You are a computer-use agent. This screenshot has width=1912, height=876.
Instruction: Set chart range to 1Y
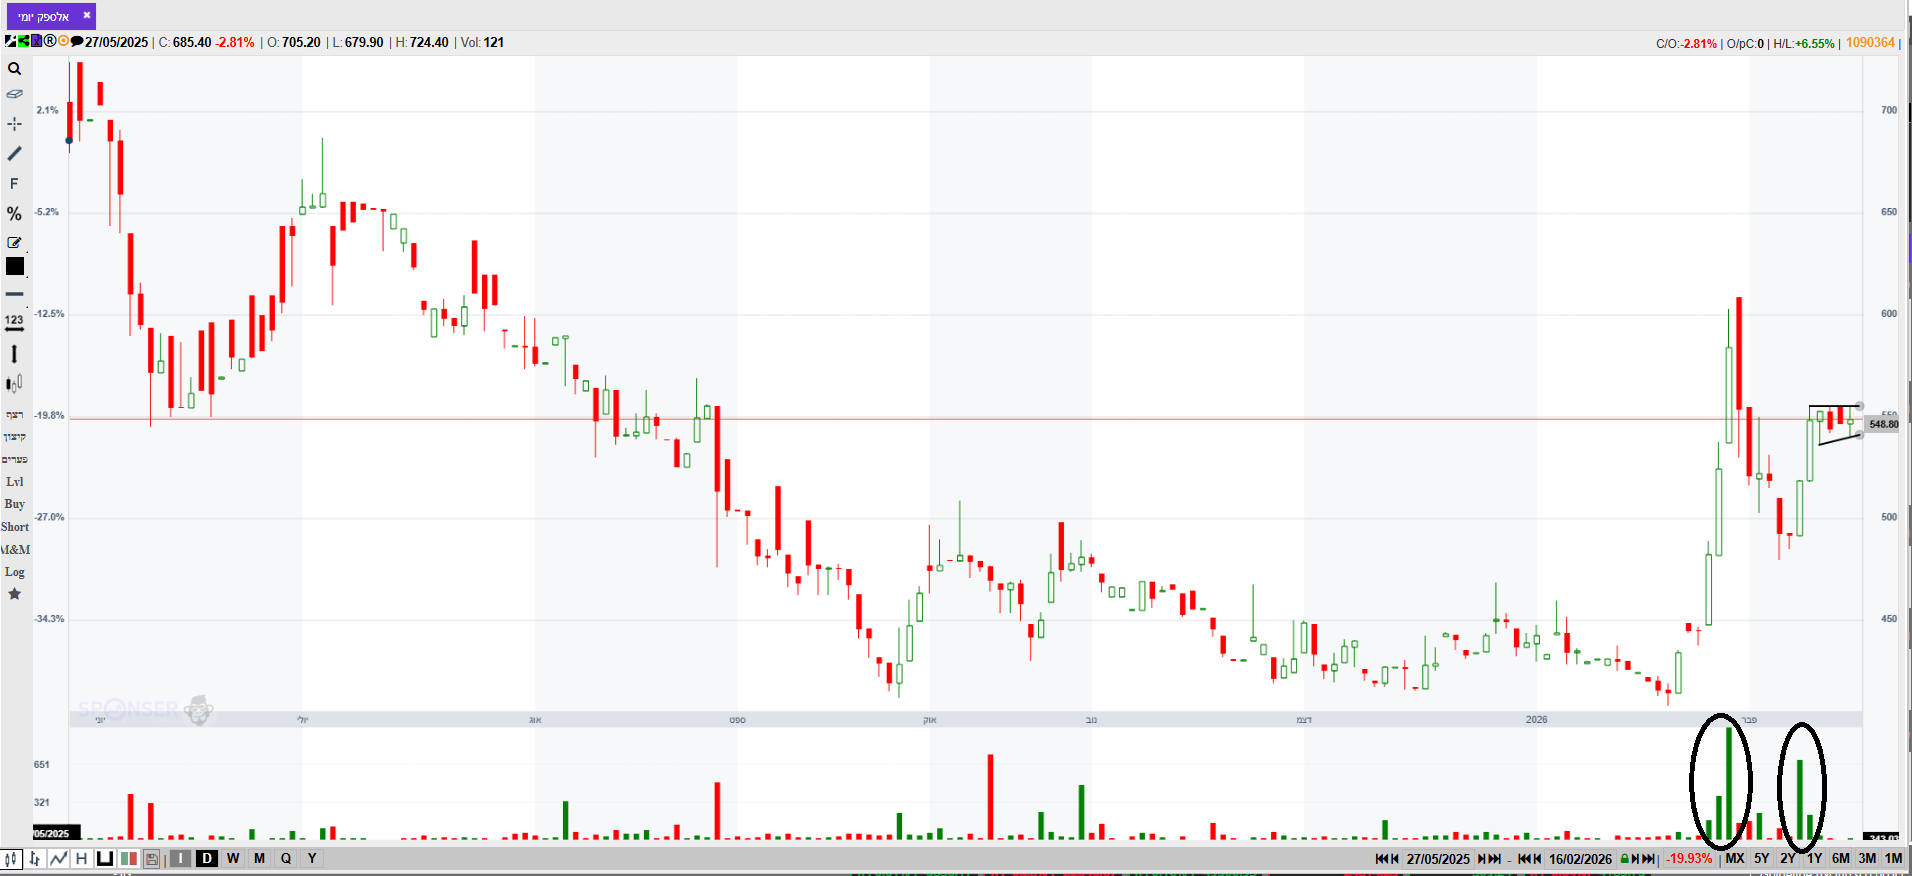click(1814, 859)
